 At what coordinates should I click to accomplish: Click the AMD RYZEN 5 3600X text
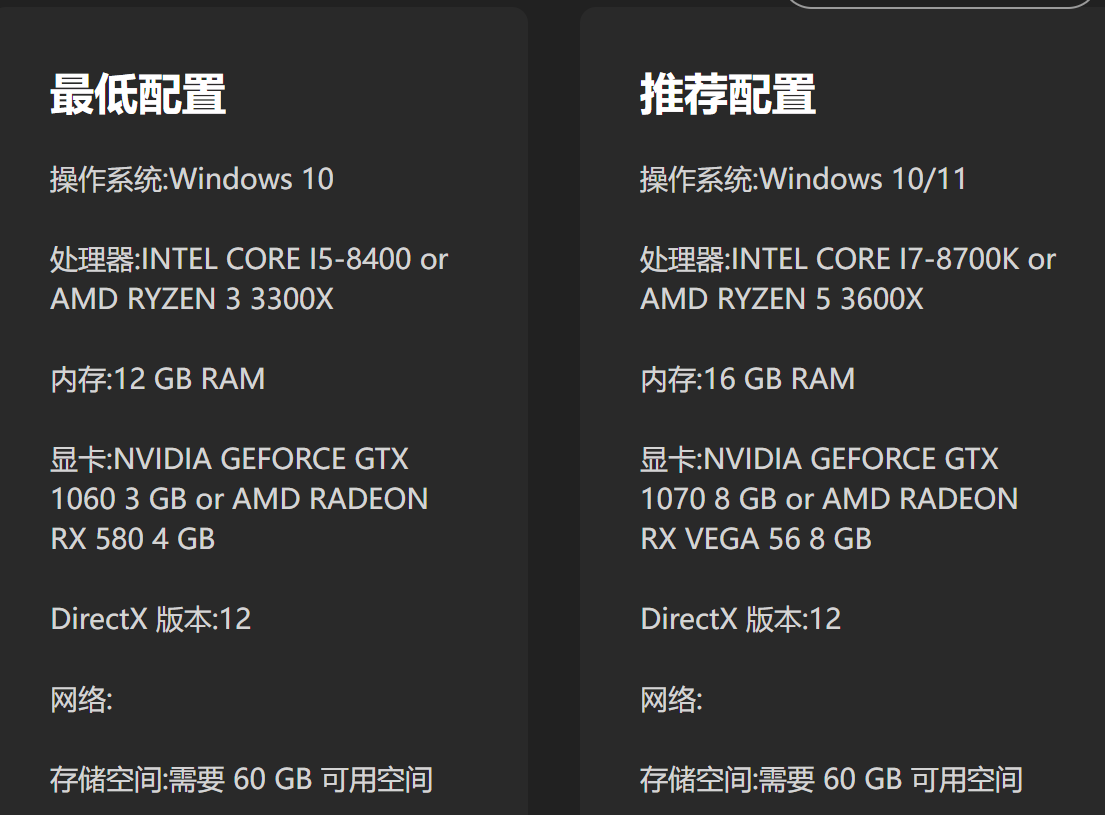(782, 299)
